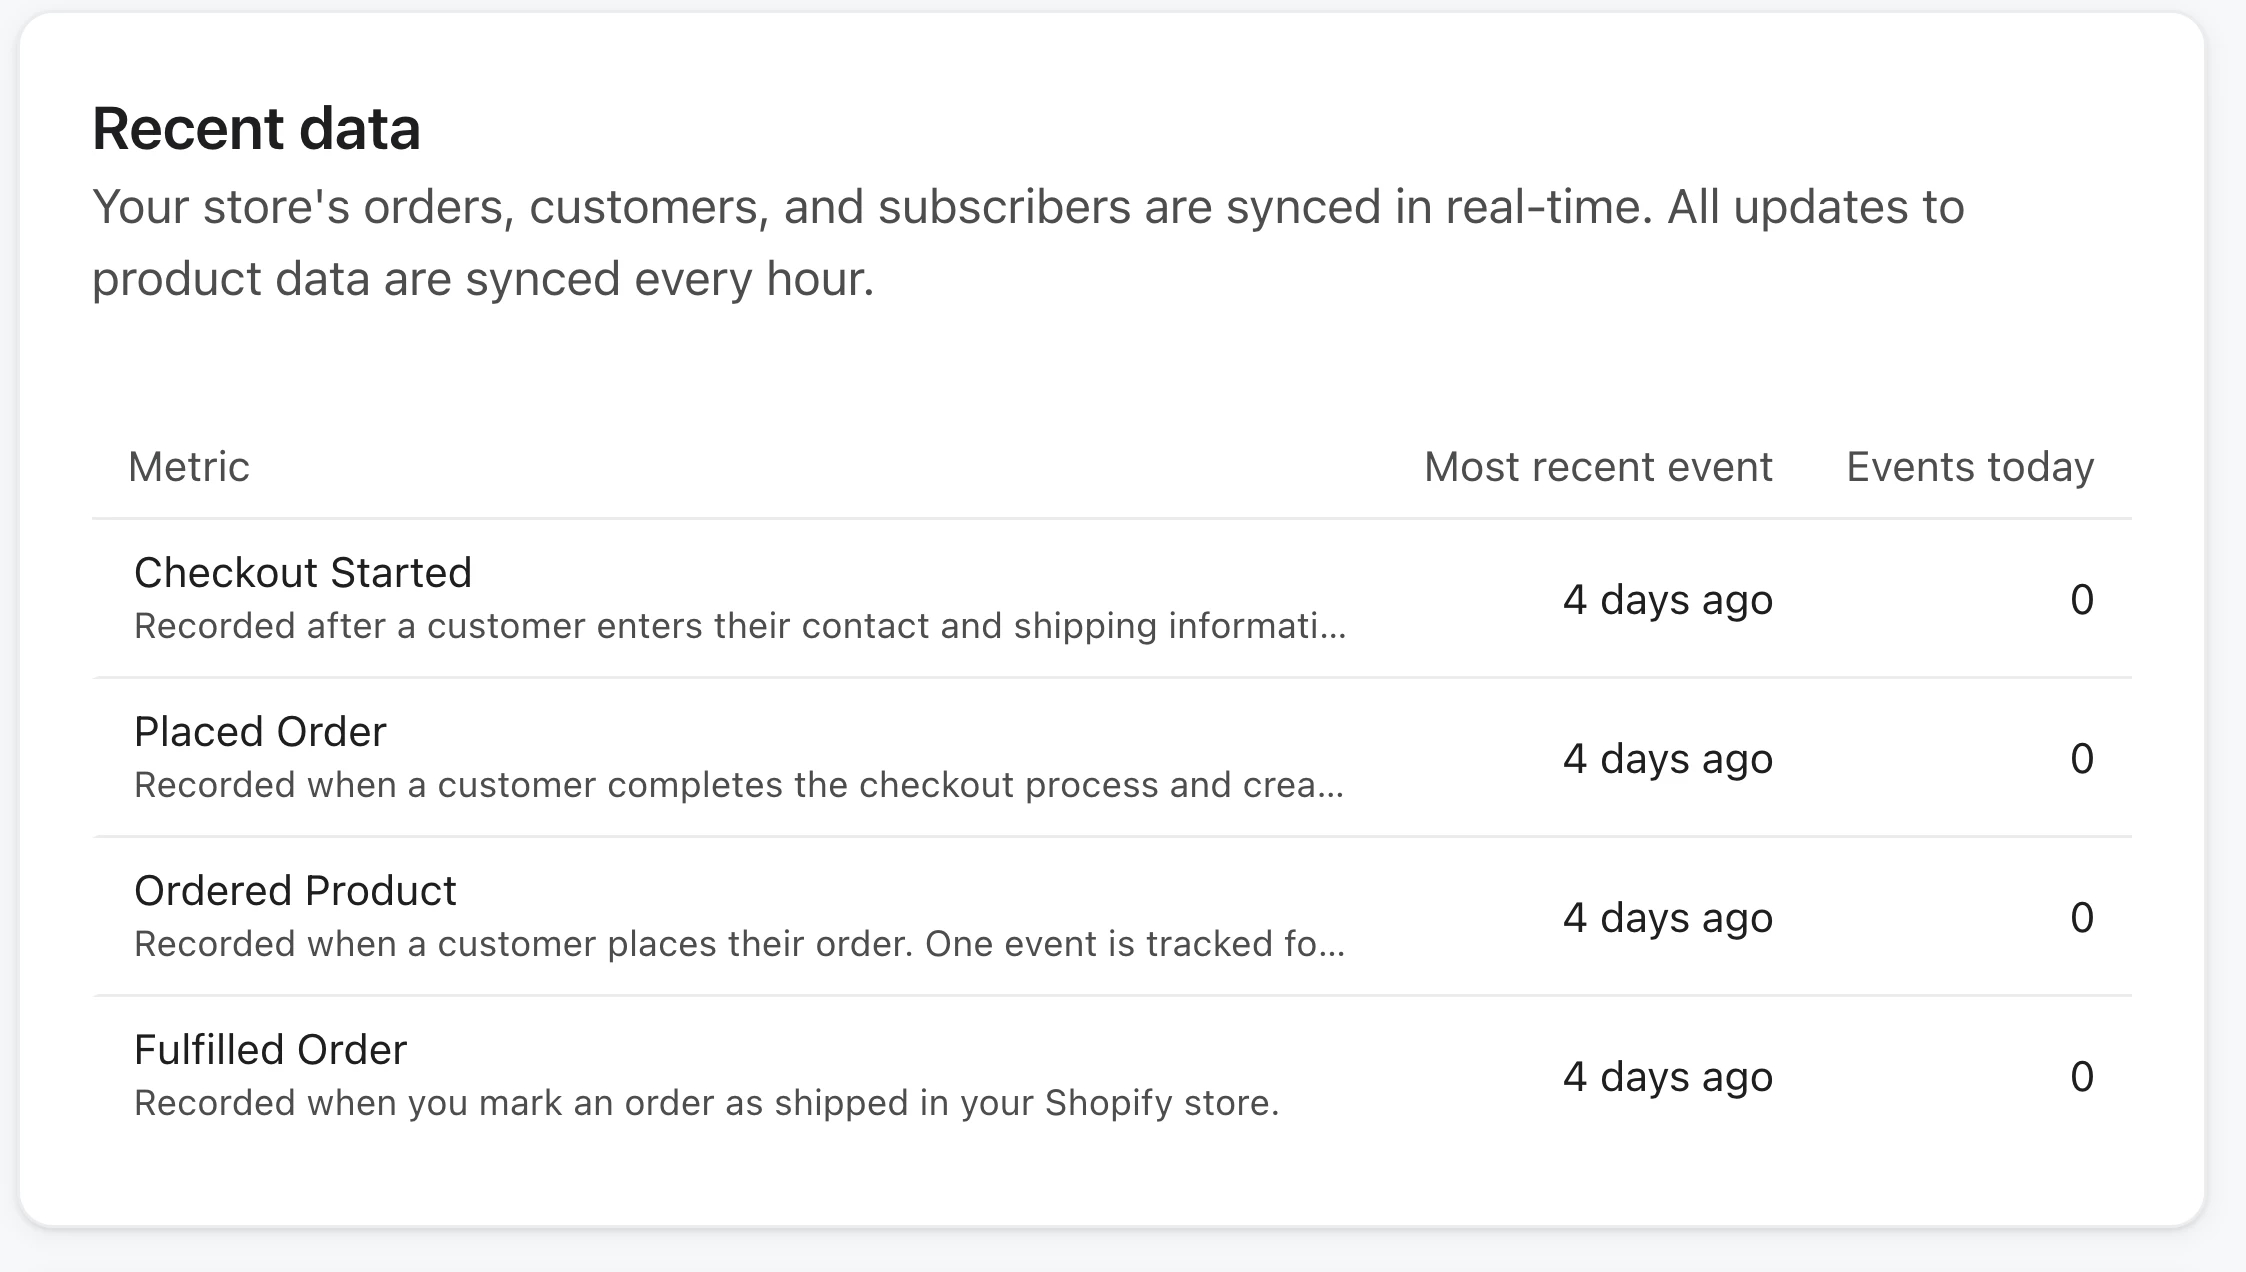Select the Placed Order description text

739,785
